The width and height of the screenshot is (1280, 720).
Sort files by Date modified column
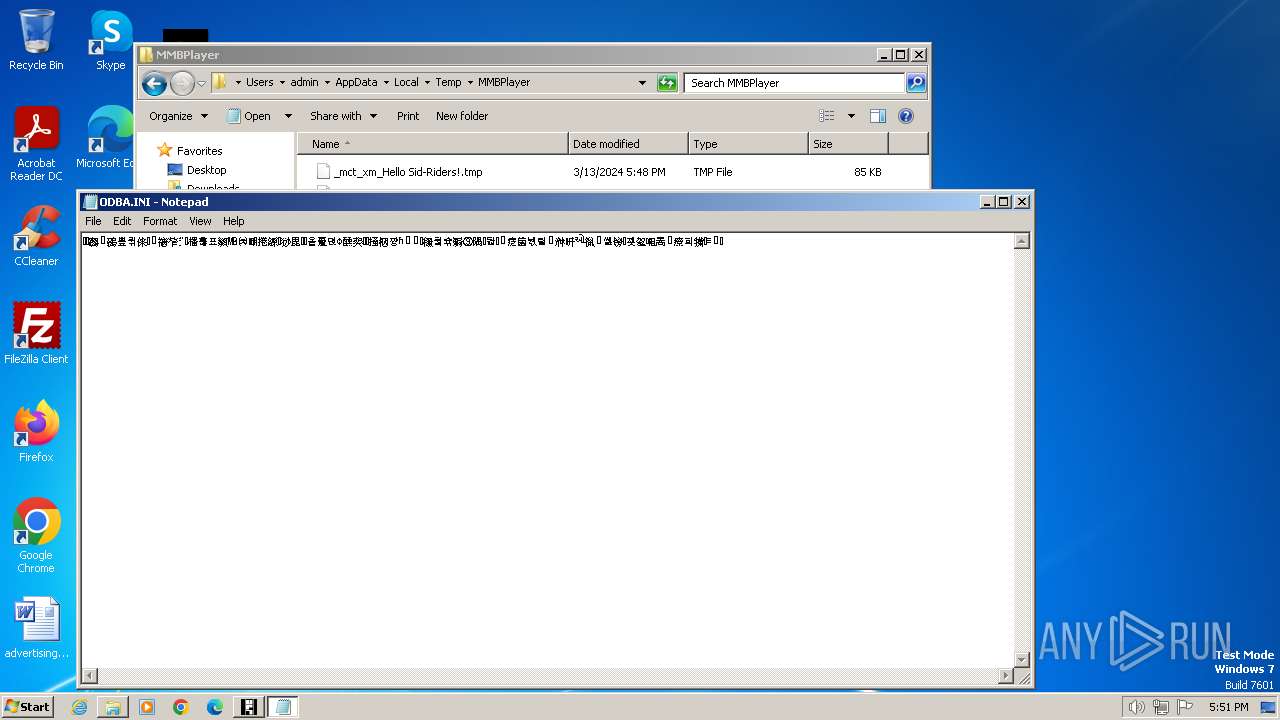[x=628, y=144]
